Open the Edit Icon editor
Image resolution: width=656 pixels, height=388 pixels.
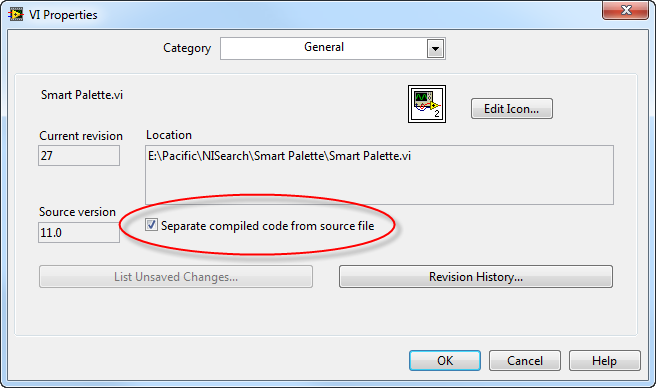512,109
